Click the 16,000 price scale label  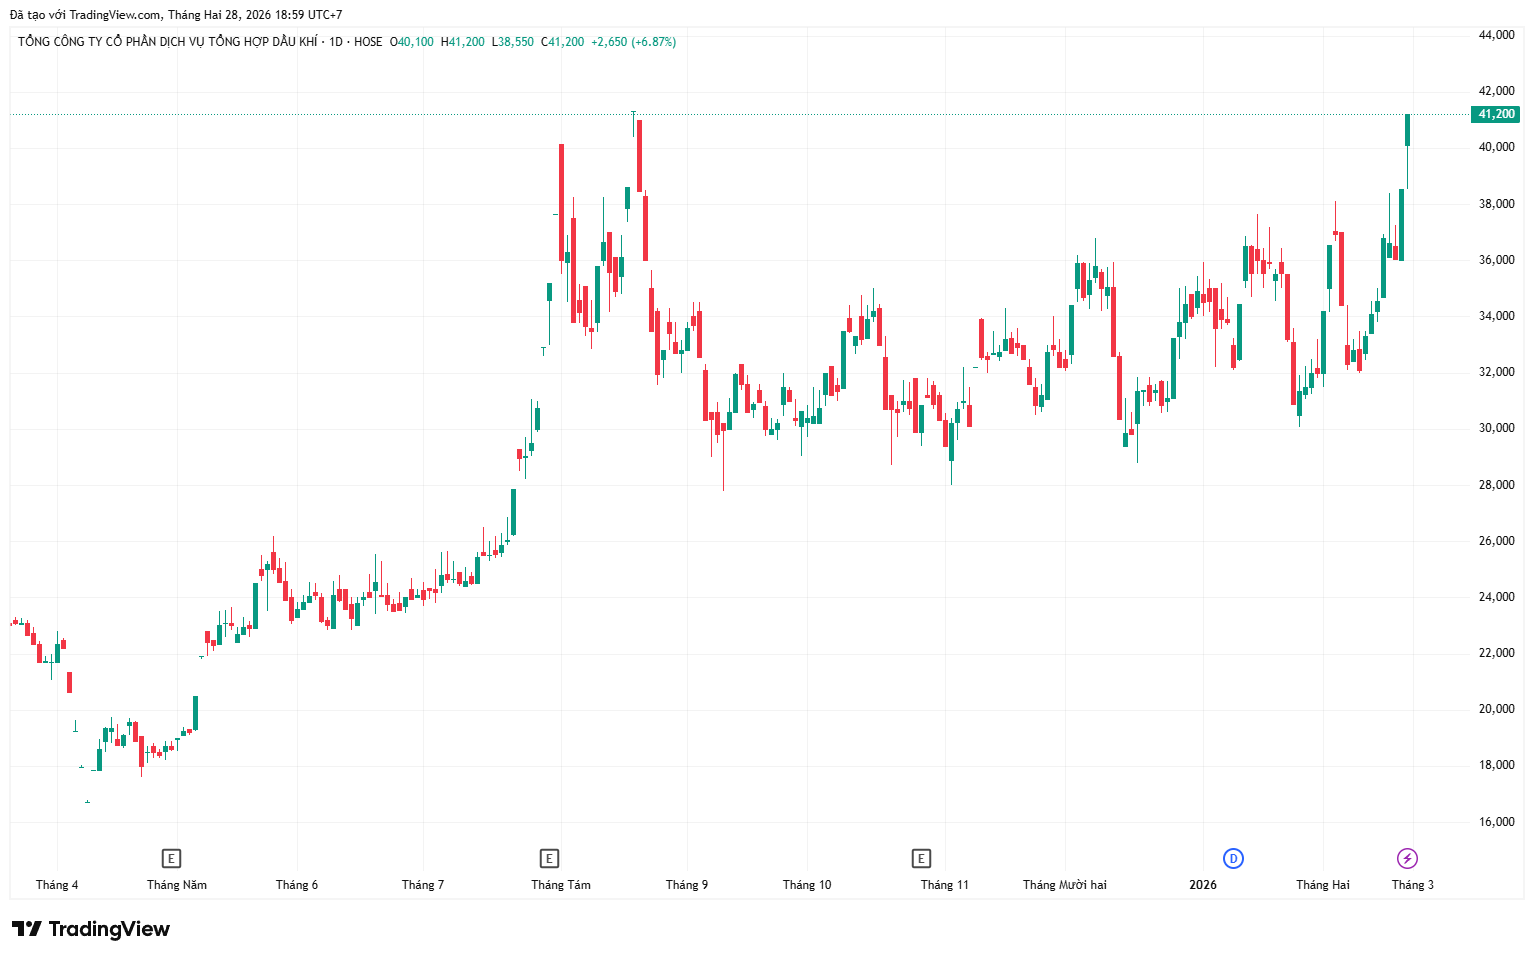coord(1496,822)
